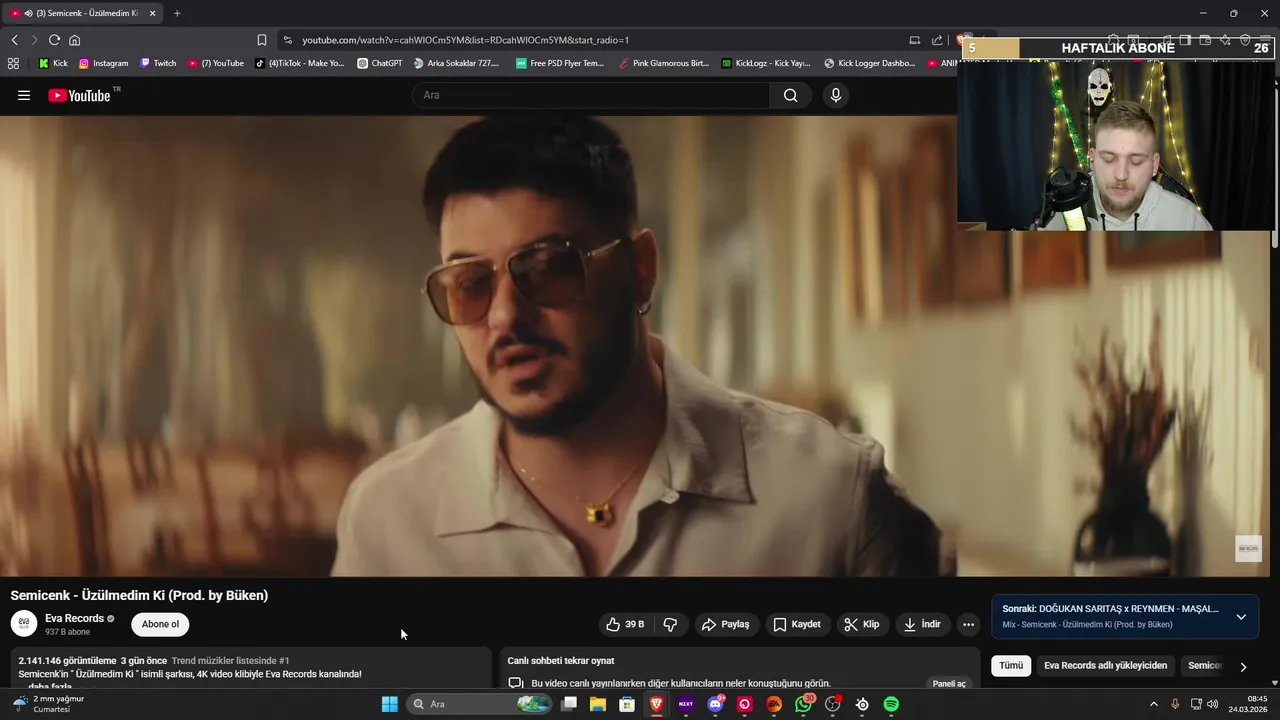Bookmark this page icon in address bar
This screenshot has height=720, width=1280.
tap(262, 40)
